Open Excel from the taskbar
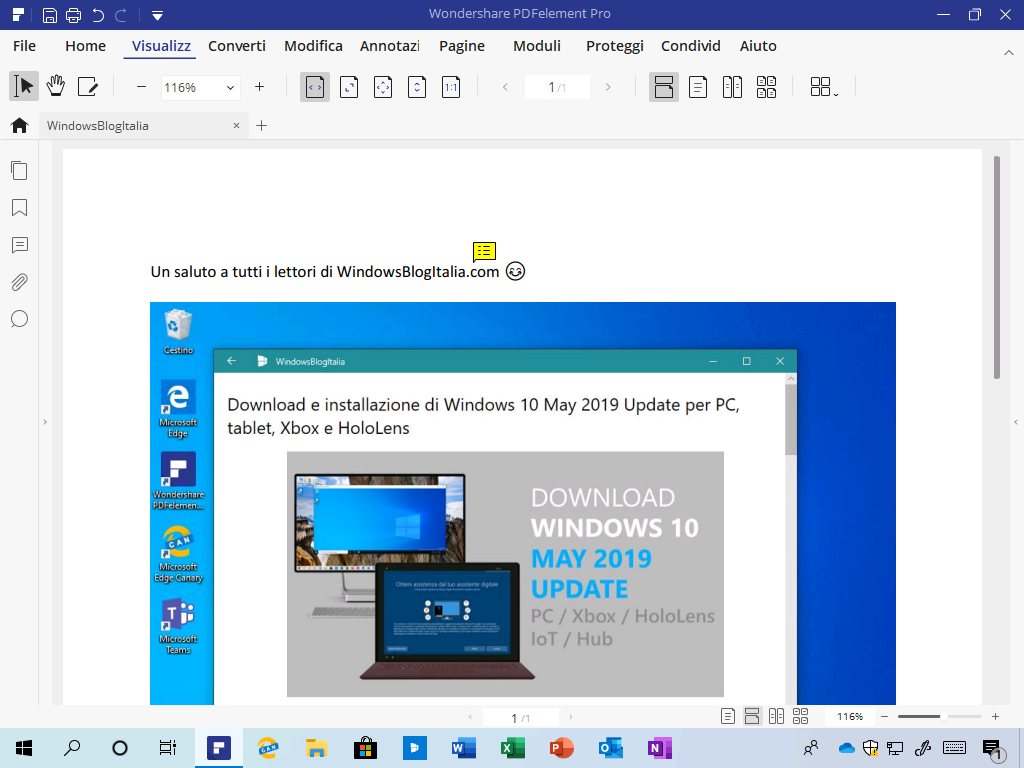Viewport: 1024px width, 768px height. [513, 748]
